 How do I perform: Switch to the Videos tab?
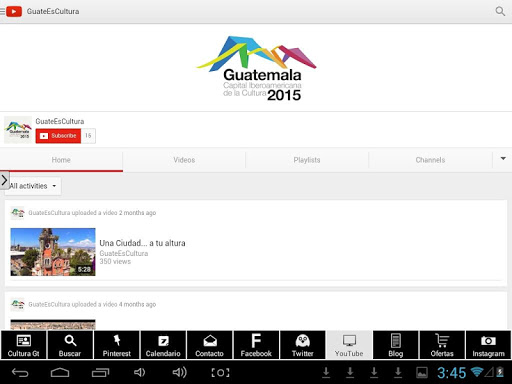coord(184,160)
